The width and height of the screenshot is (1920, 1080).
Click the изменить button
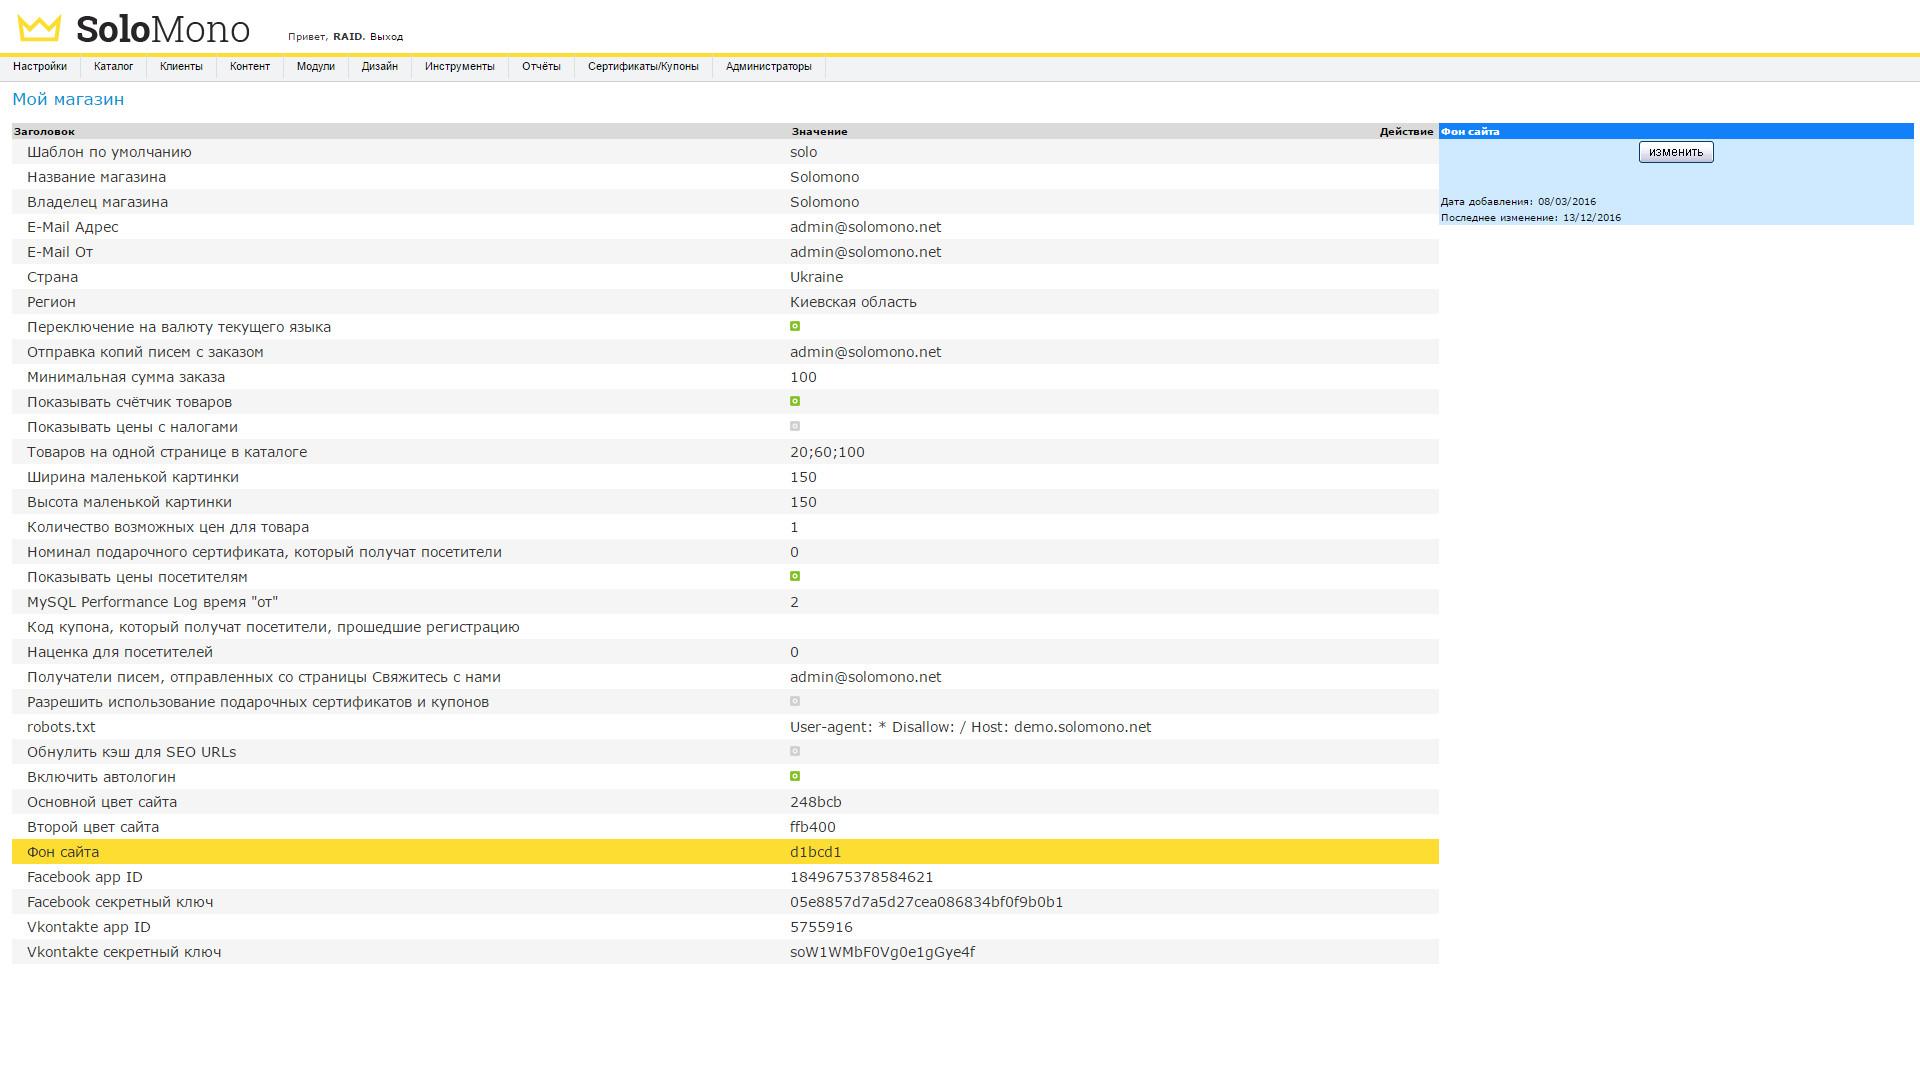click(x=1676, y=152)
